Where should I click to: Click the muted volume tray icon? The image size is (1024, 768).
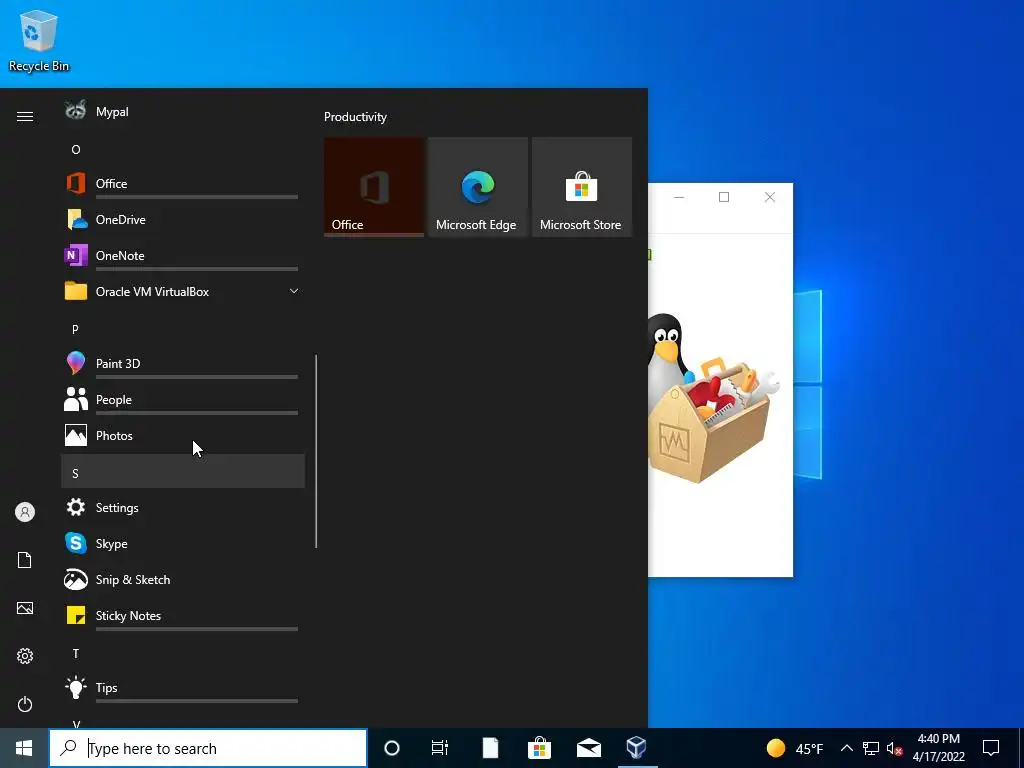pyautogui.click(x=894, y=748)
